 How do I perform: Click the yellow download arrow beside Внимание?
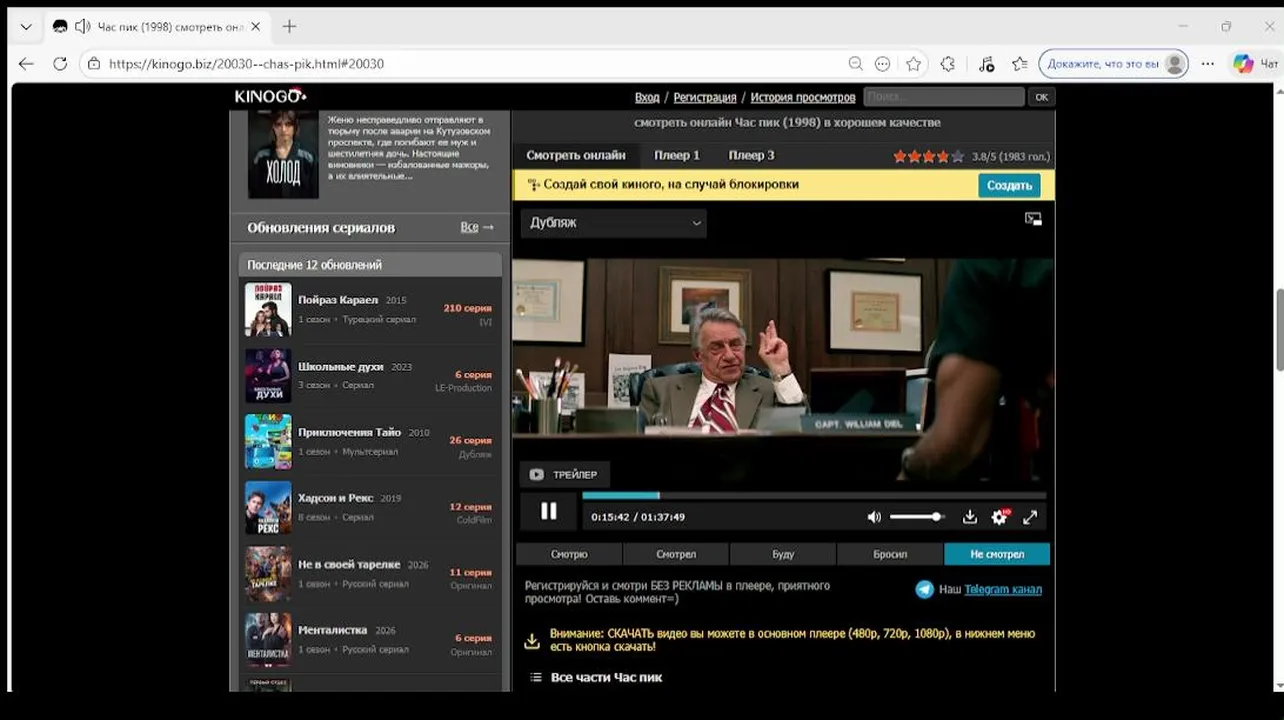click(x=533, y=640)
